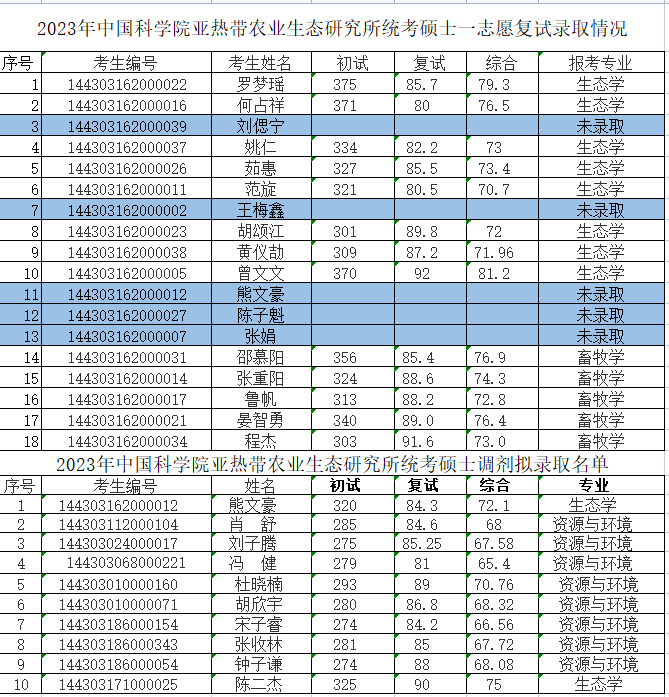Select ID cell 144303112000104
Screen dimensions: 669x697
[118, 525]
